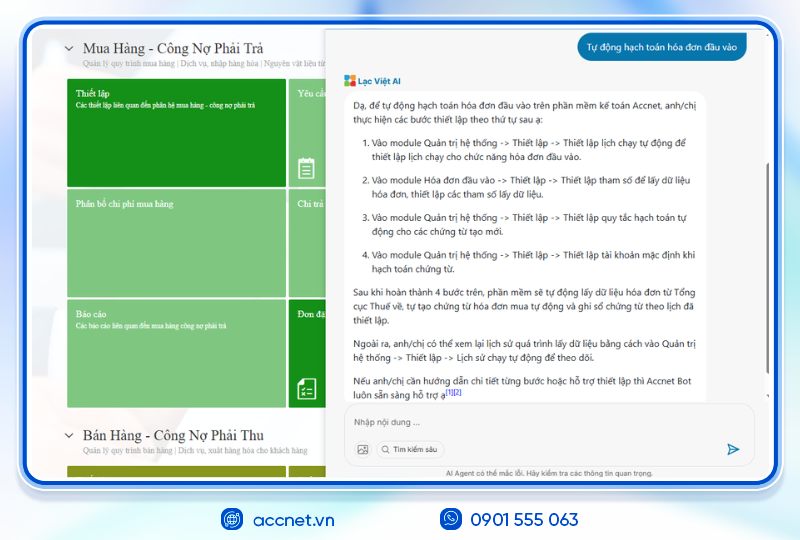The height and width of the screenshot is (540, 800).
Task: Open the Phân bổ chi phí mua hàng tile
Action: pos(177,243)
